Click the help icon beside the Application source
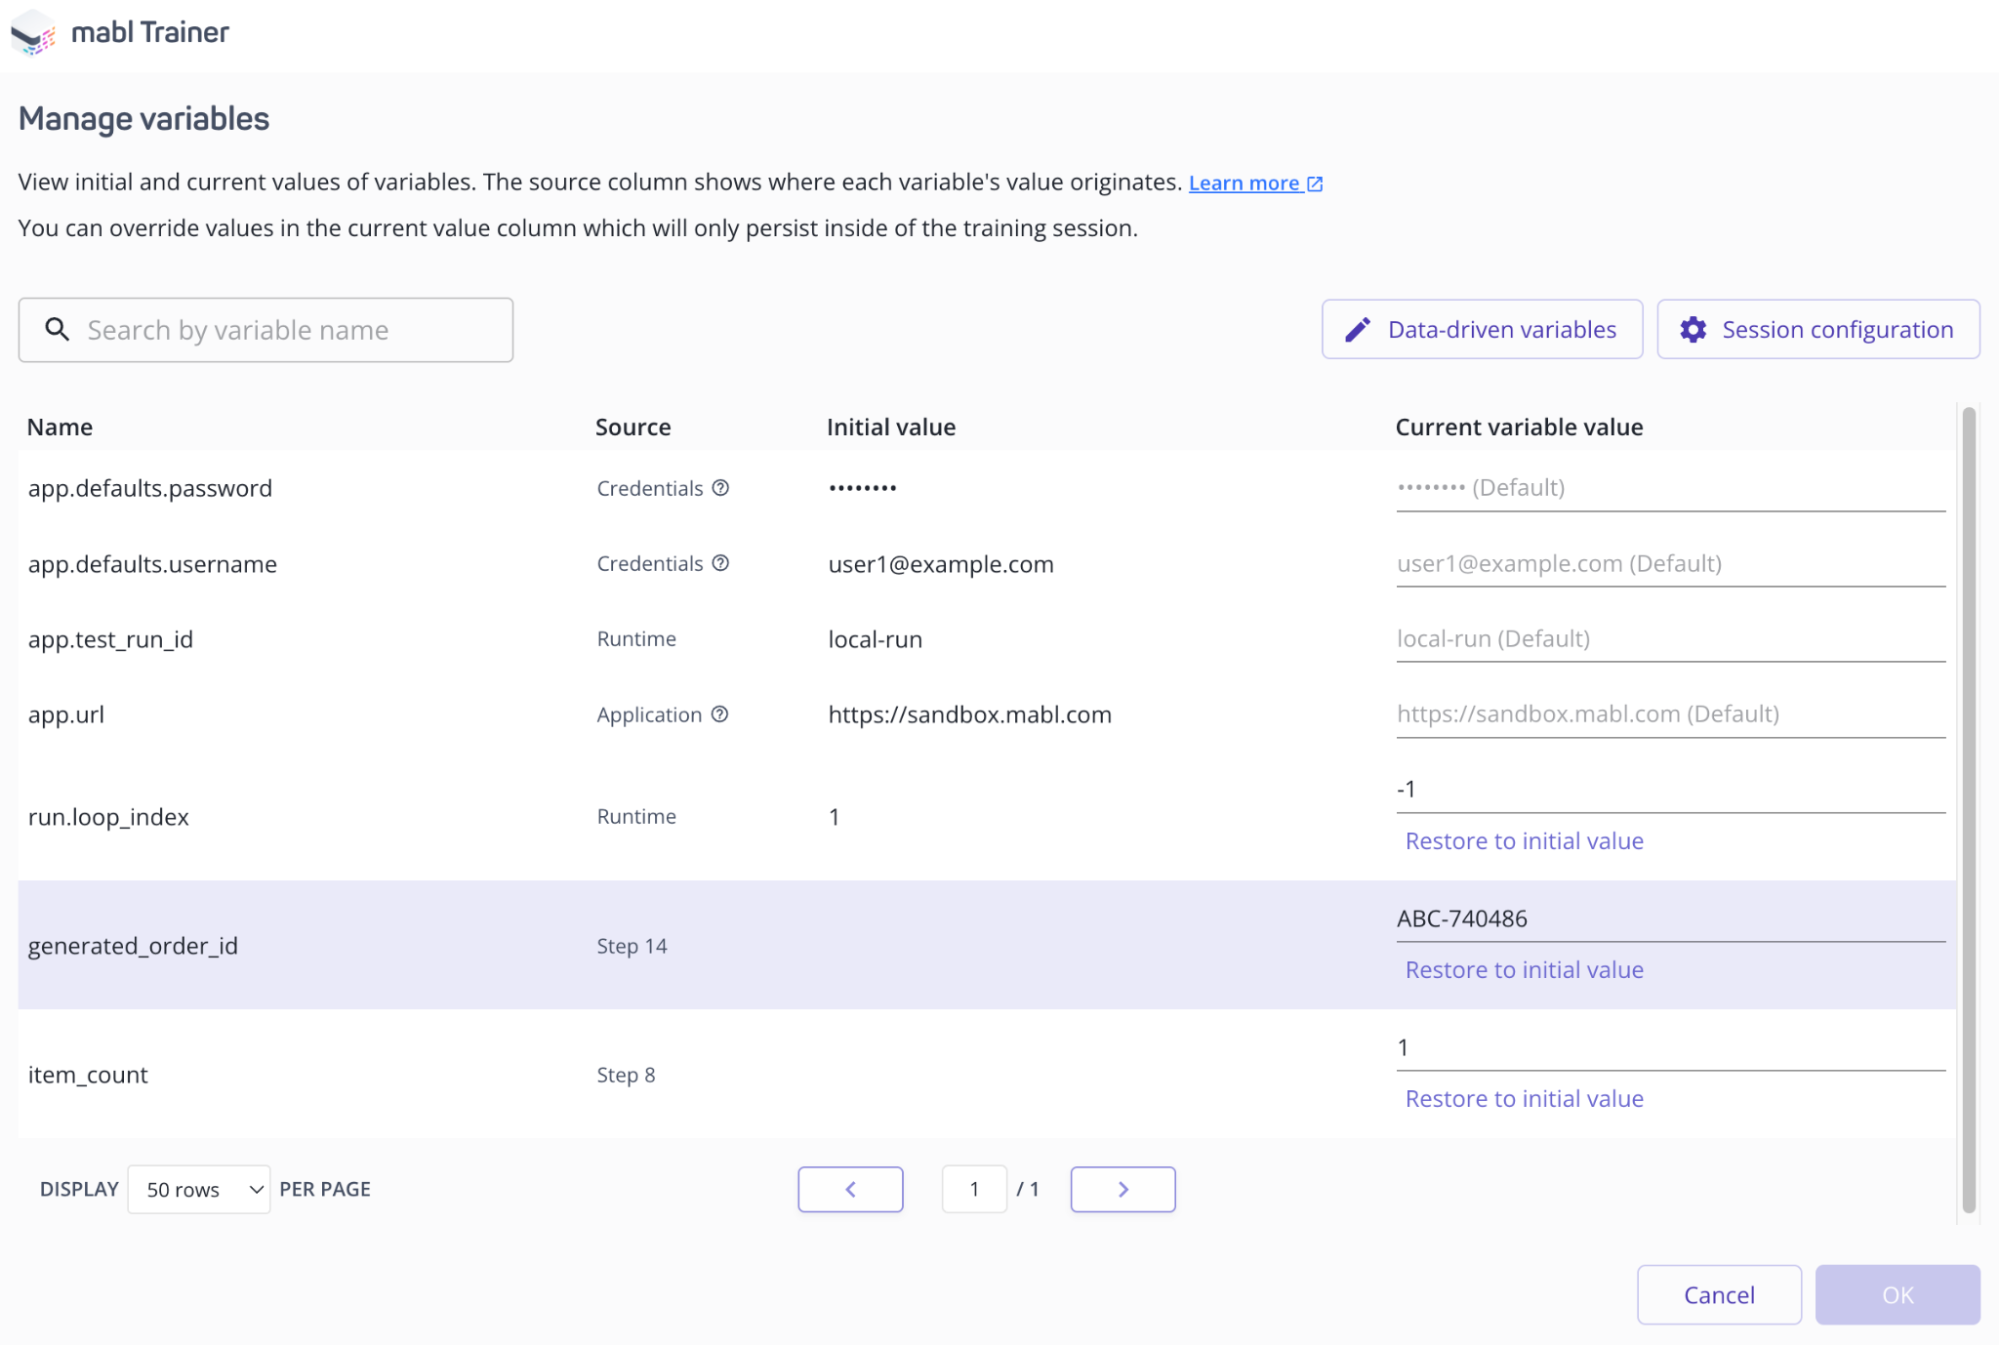The width and height of the screenshot is (1999, 1346). (x=722, y=714)
